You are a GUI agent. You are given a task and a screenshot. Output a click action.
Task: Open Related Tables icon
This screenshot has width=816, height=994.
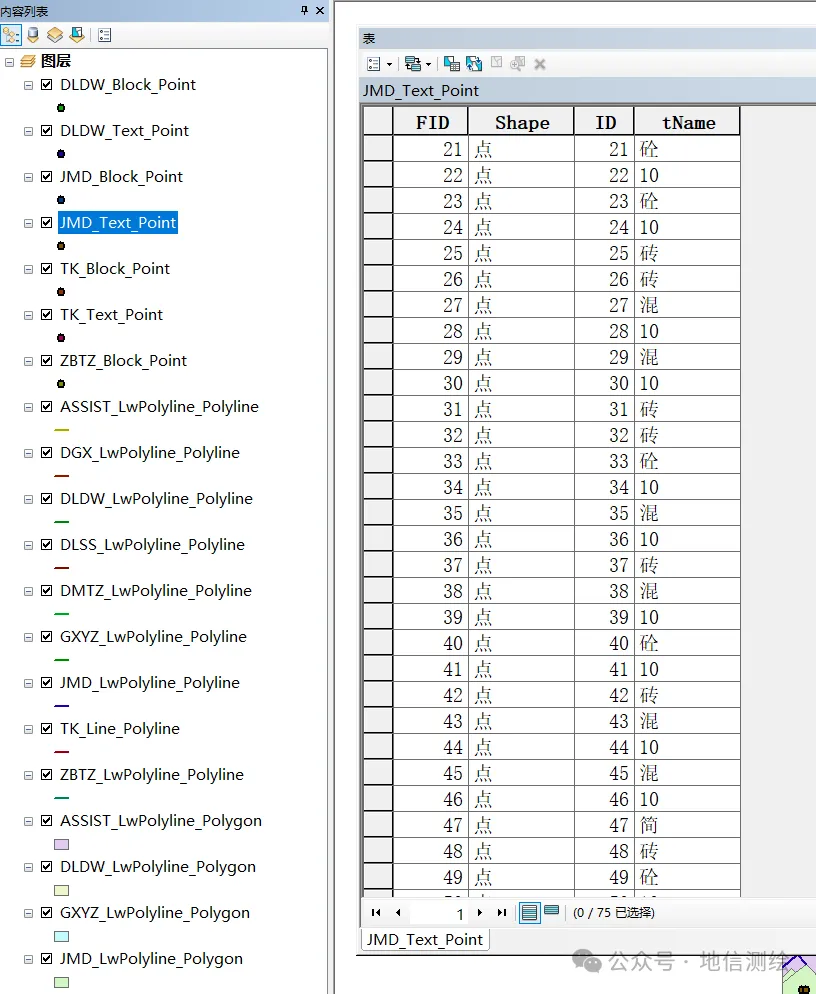click(x=413, y=64)
